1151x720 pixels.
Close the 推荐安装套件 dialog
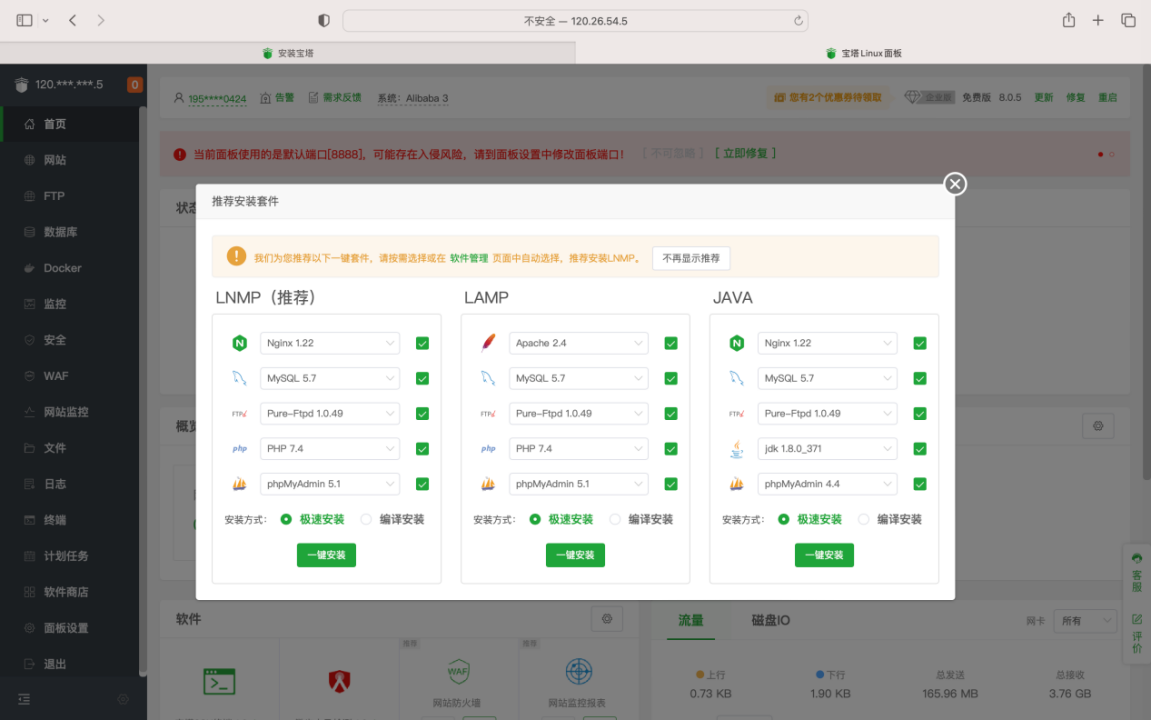[x=954, y=183]
